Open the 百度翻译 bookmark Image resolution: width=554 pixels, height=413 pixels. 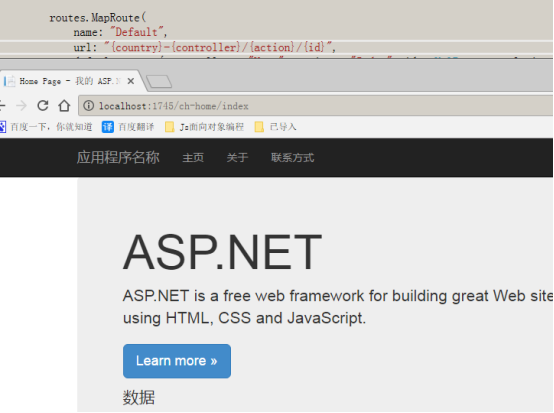(x=128, y=127)
